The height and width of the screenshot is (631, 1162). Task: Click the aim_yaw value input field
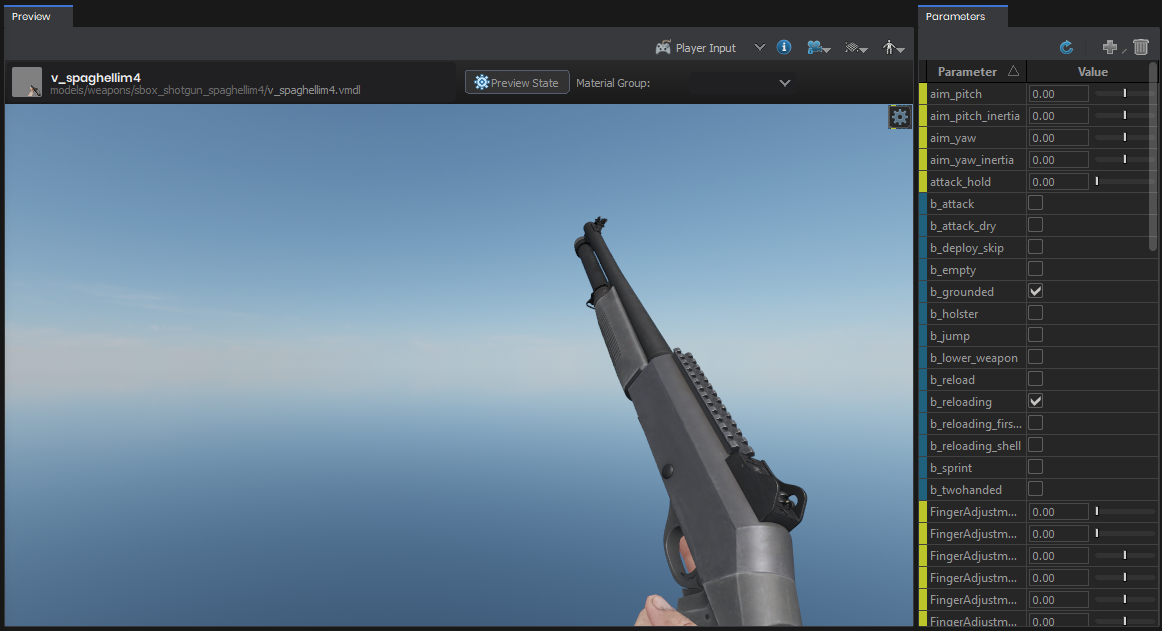[x=1058, y=138]
